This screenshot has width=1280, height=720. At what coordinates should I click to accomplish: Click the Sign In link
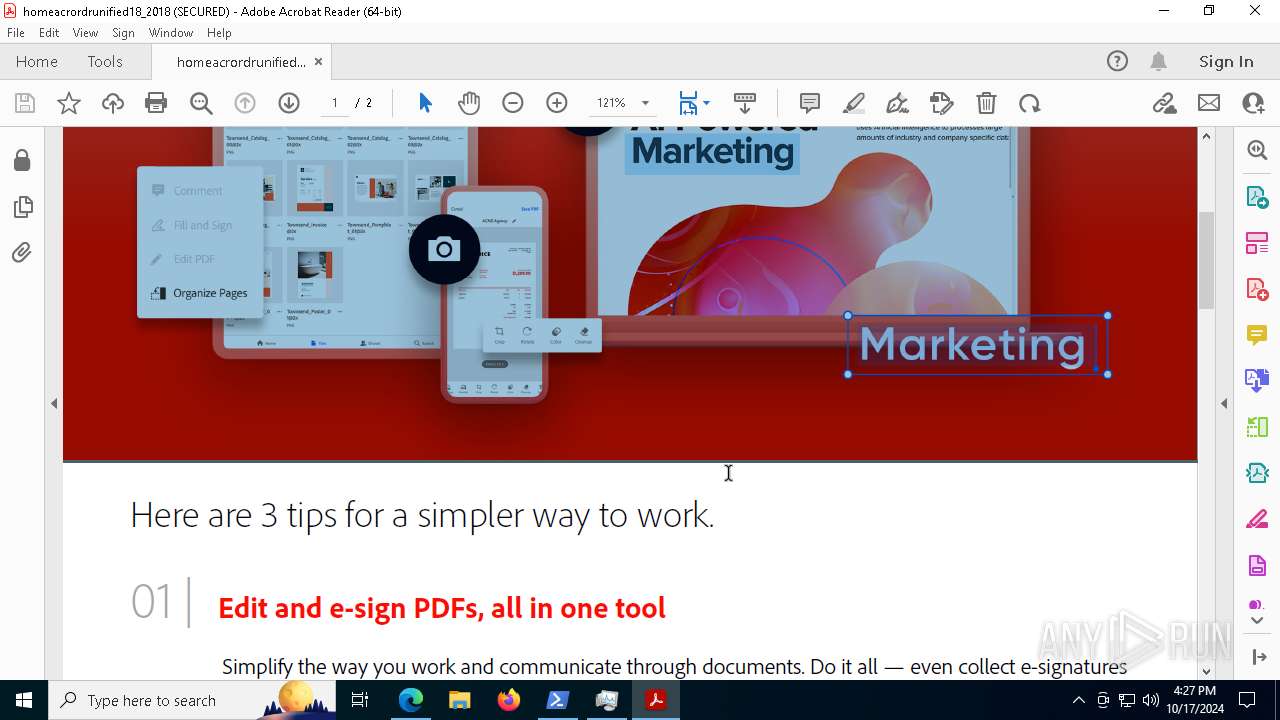(1226, 62)
